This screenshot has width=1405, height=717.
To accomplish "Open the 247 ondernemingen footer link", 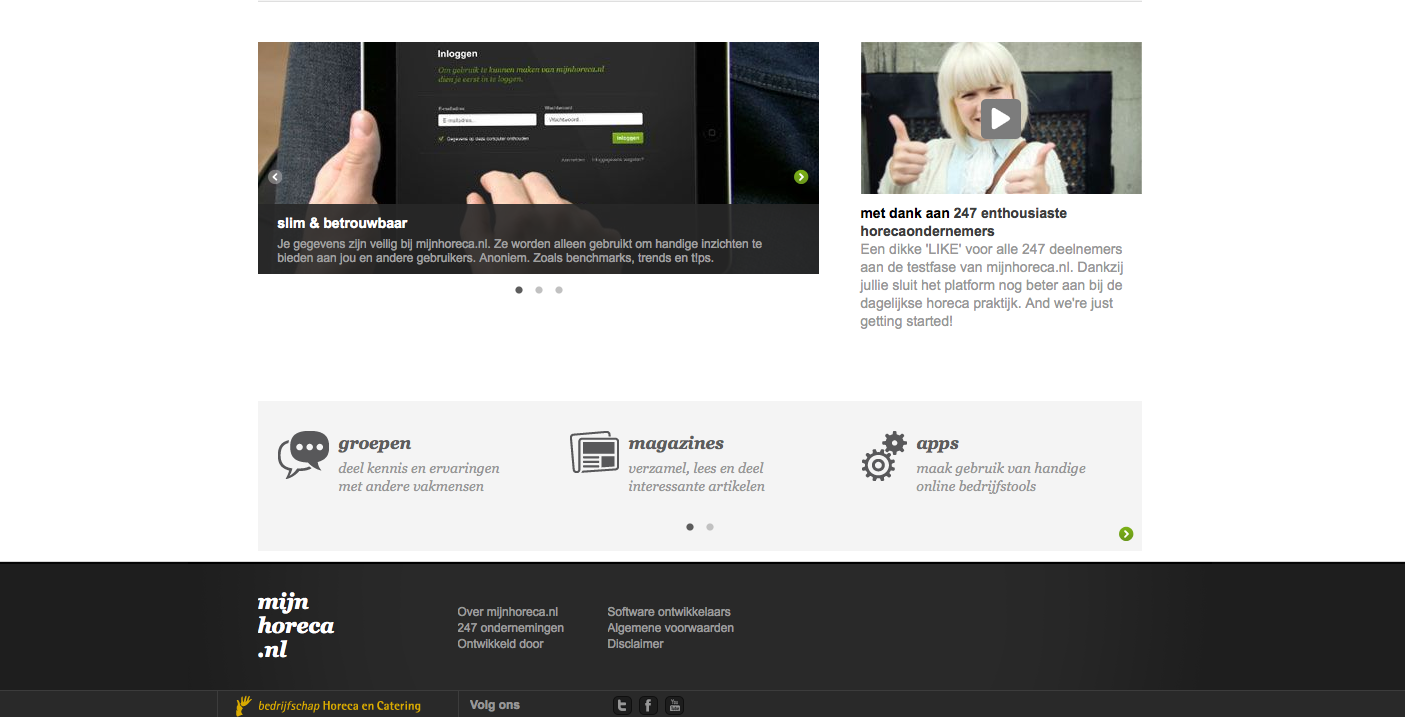I will [x=511, y=628].
